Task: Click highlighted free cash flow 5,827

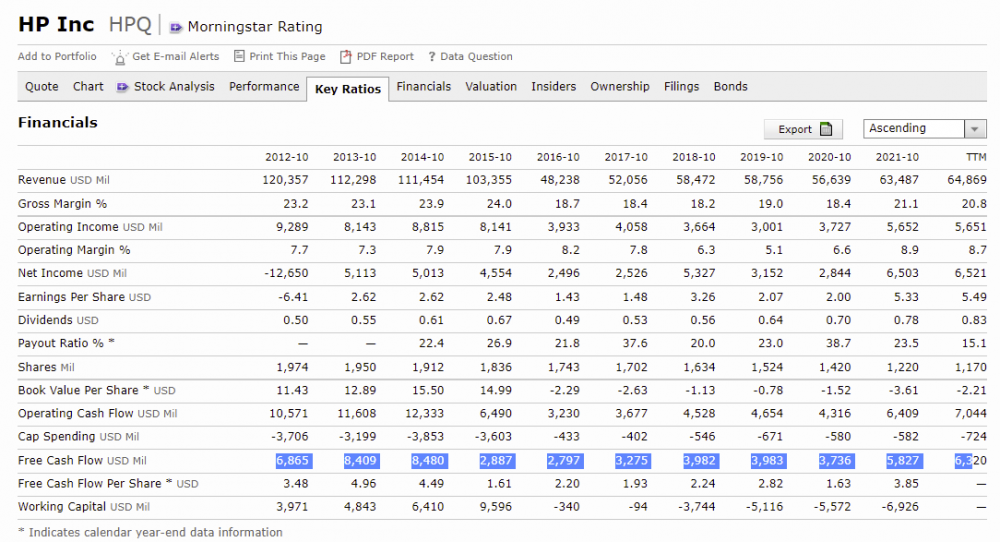Action: pyautogui.click(x=903, y=460)
